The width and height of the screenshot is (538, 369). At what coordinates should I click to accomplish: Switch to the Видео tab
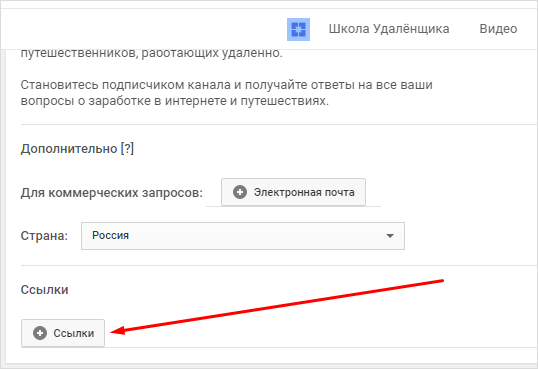pos(498,29)
